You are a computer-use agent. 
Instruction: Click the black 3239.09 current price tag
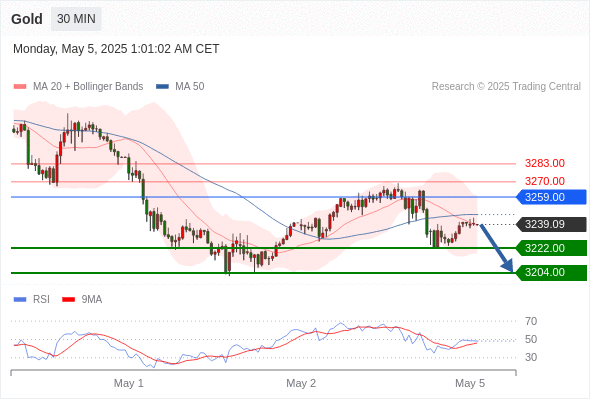point(551,224)
